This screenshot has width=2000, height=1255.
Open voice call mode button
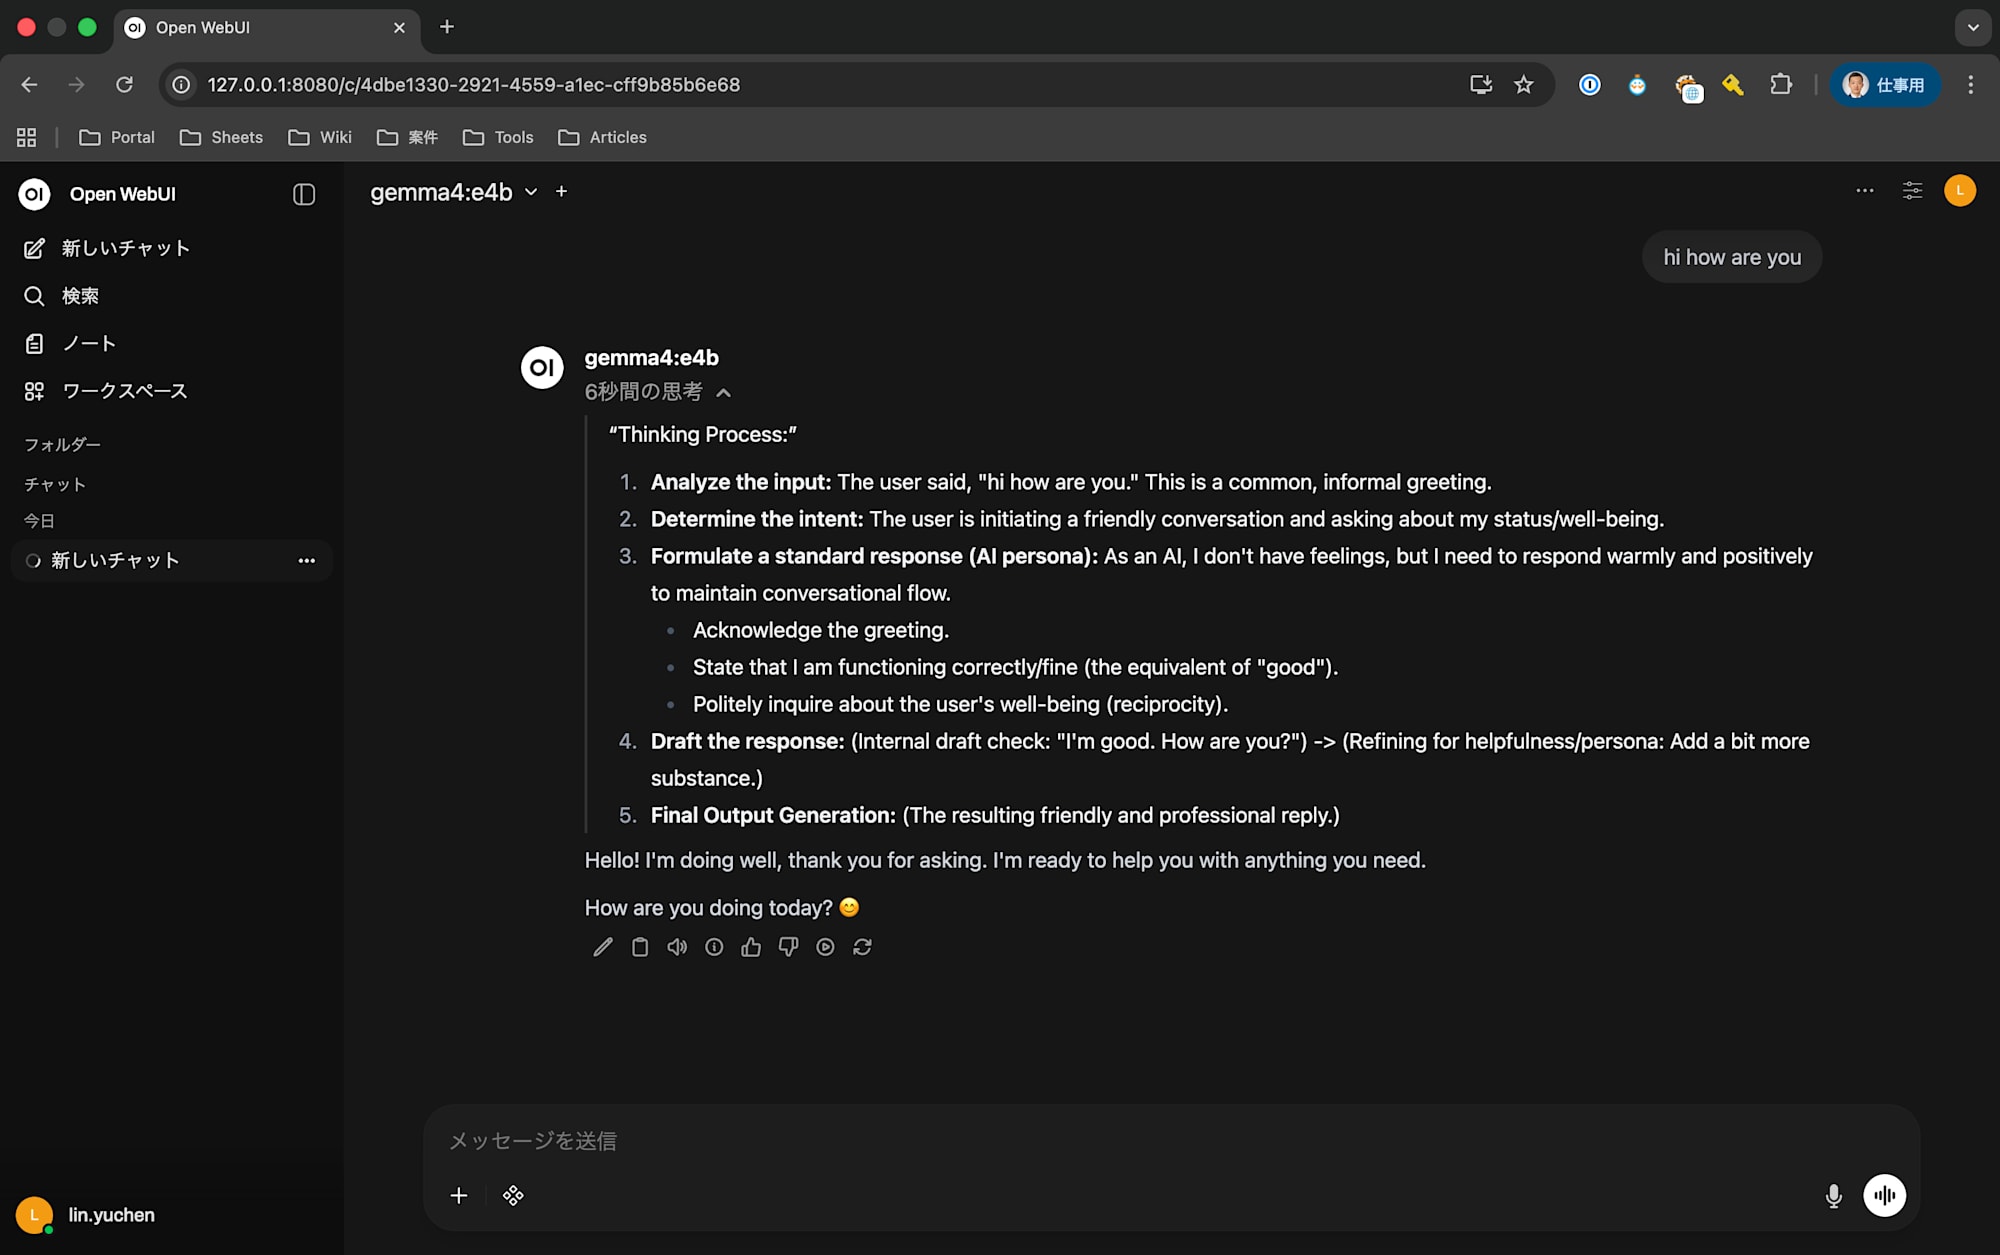(1884, 1195)
